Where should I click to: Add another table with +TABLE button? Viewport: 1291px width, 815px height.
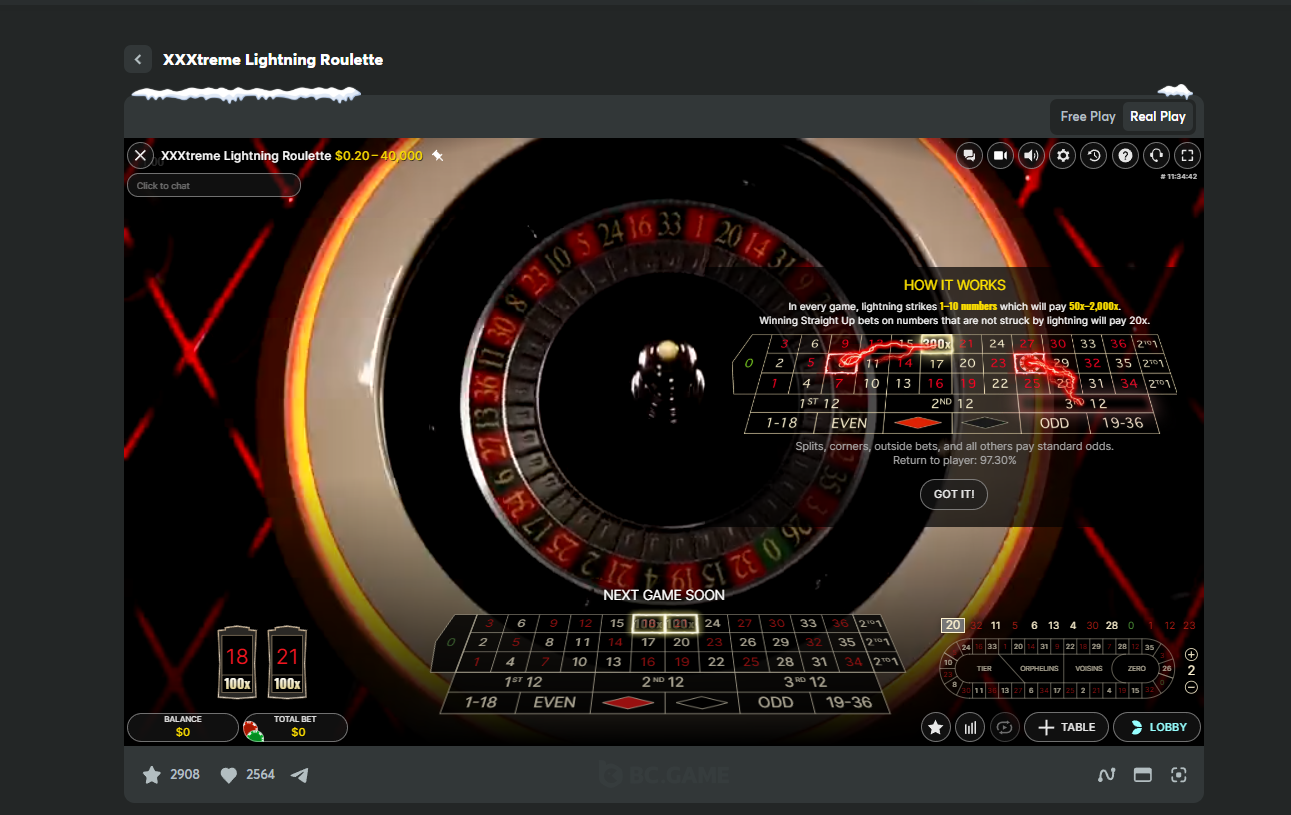click(1066, 727)
